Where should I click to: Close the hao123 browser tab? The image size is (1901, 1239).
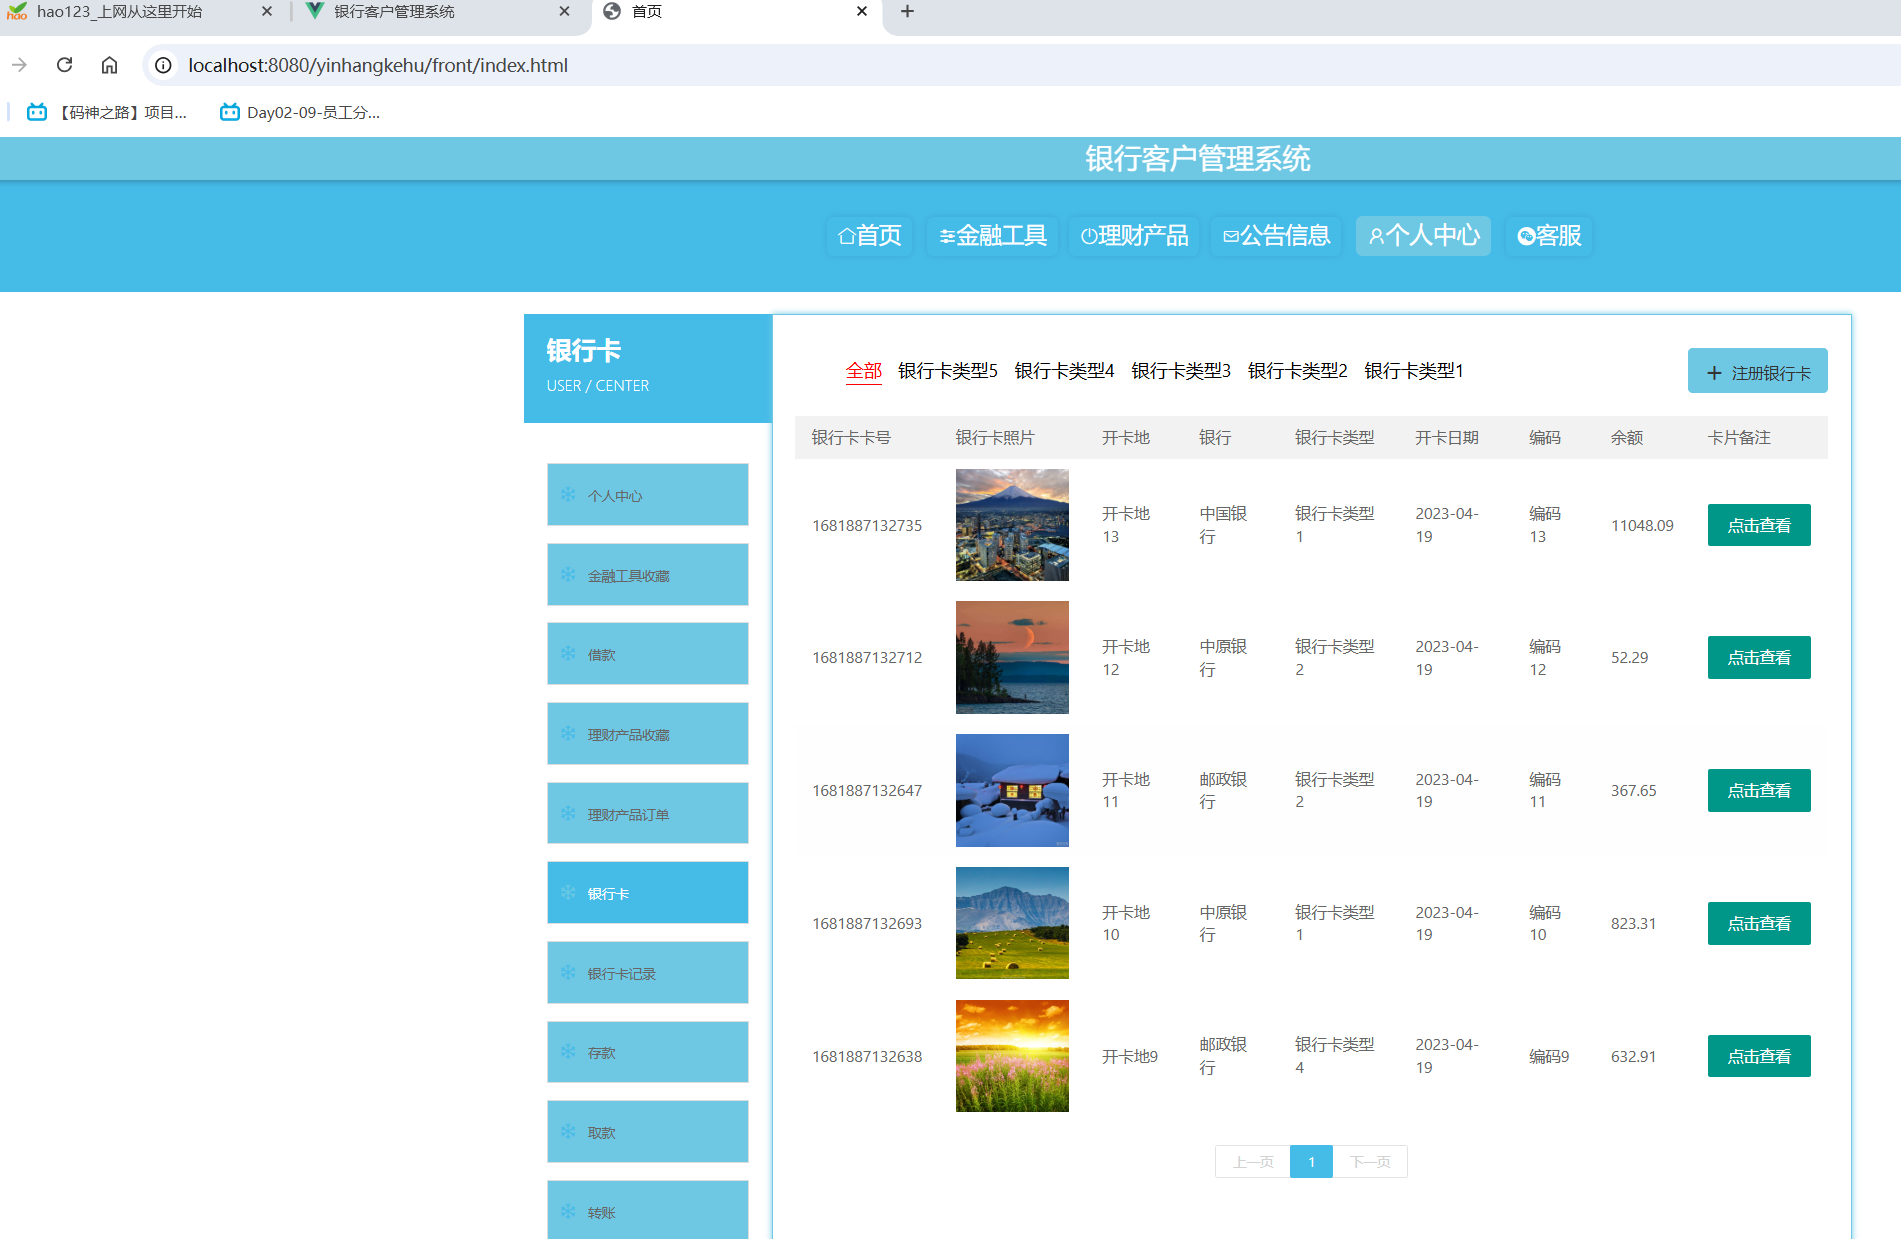267,11
